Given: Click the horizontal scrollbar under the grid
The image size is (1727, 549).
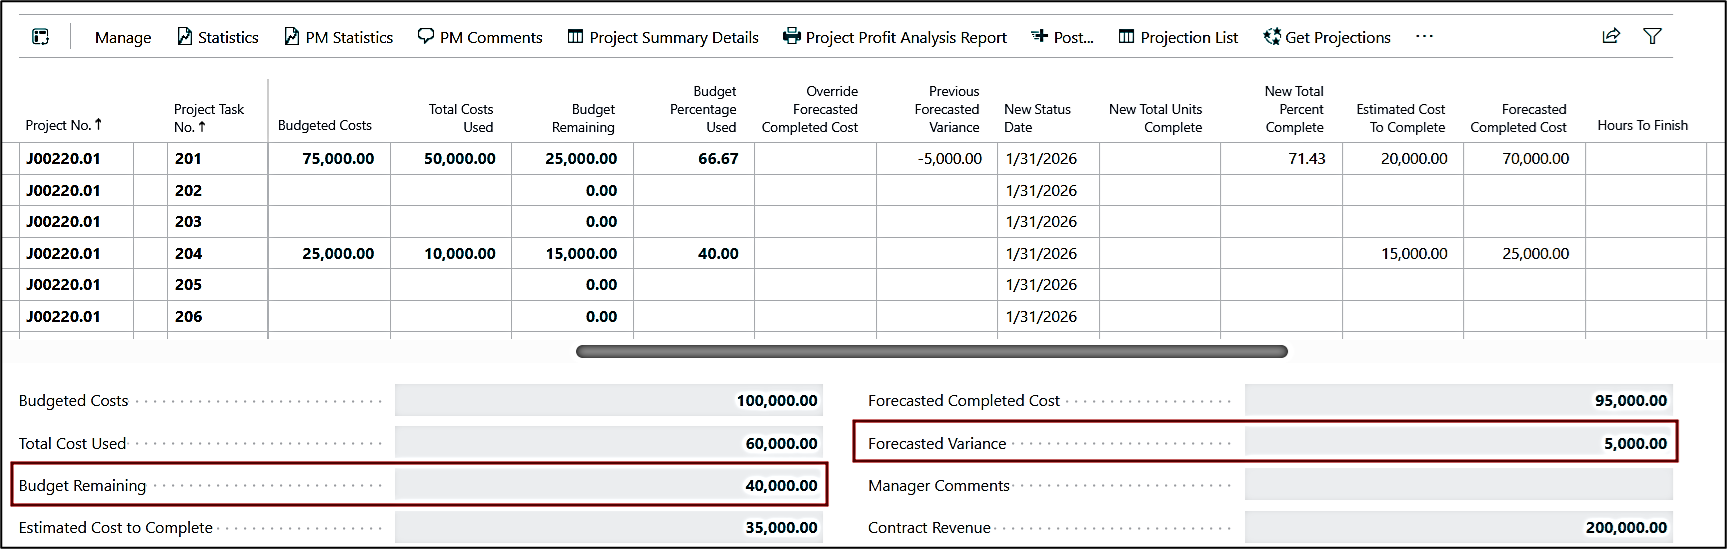Looking at the screenshot, I should [x=931, y=352].
